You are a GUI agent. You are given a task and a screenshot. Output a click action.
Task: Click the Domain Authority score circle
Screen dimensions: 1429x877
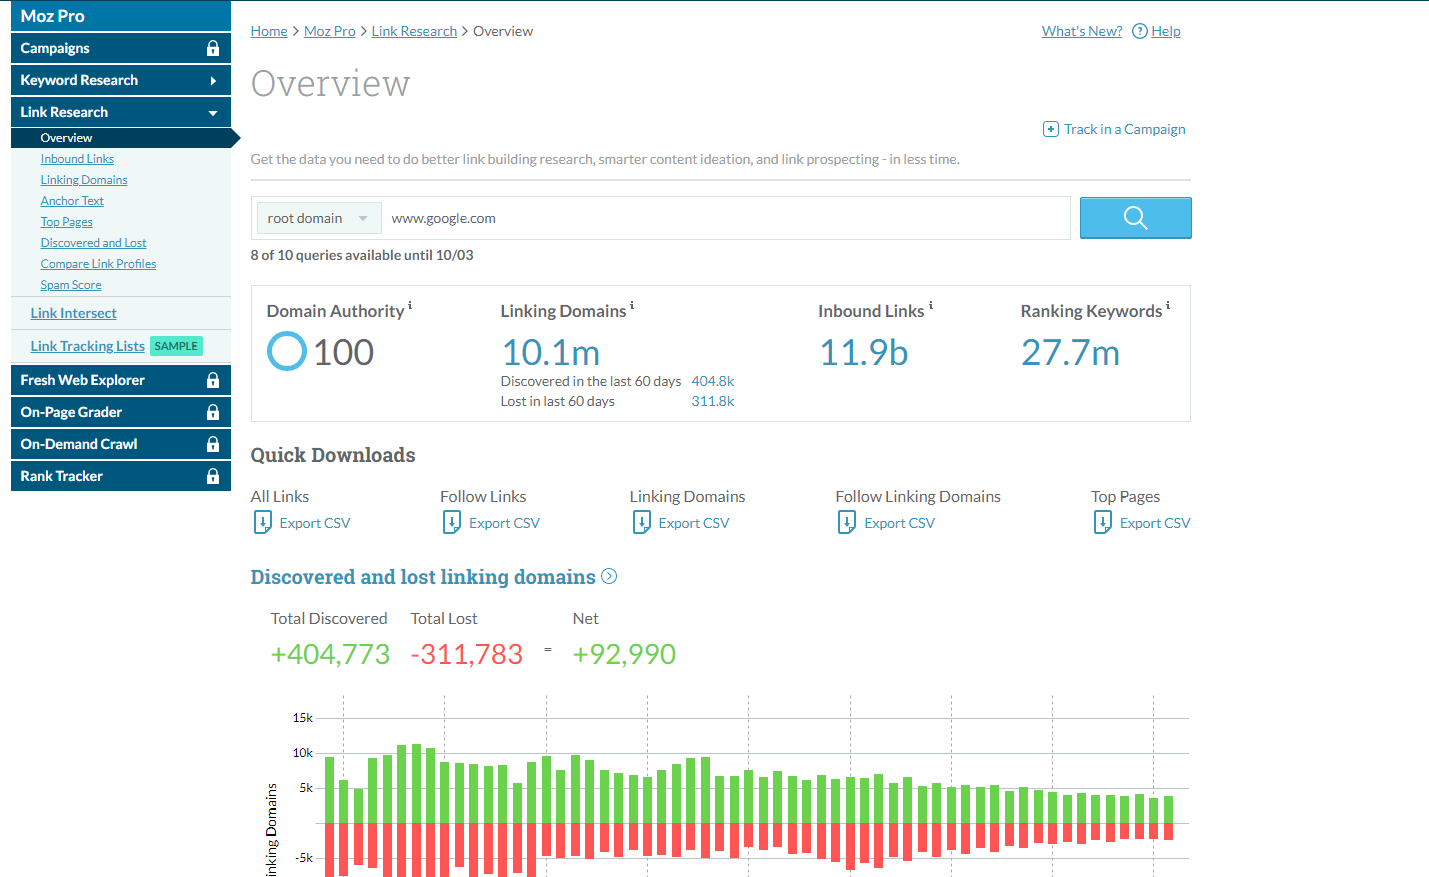(x=287, y=351)
